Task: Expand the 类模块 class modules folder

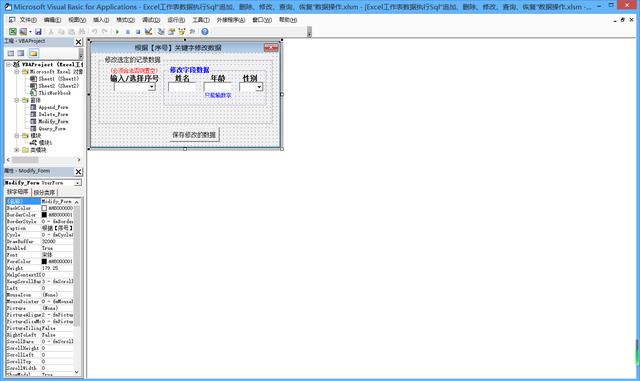Action: (x=17, y=150)
